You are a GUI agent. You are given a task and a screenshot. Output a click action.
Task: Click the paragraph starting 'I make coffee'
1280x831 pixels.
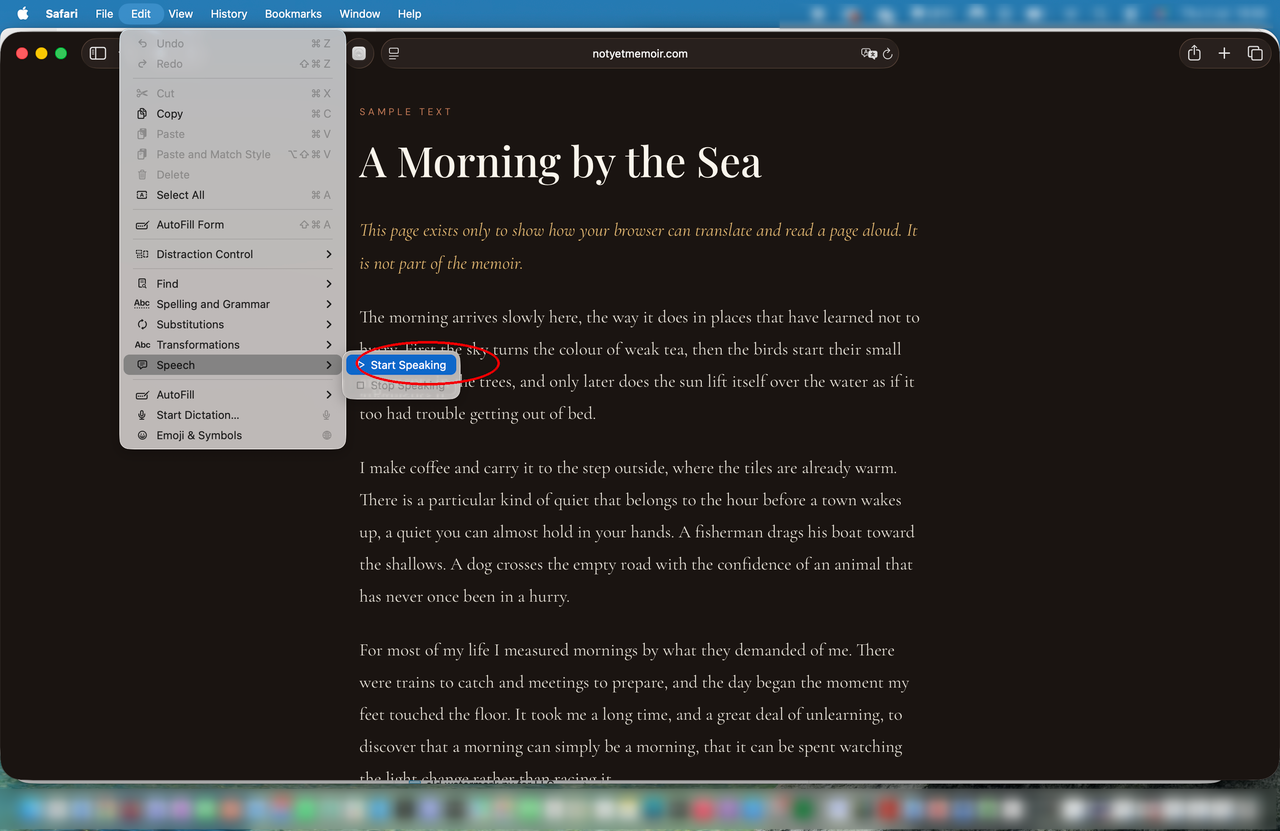tap(639, 532)
